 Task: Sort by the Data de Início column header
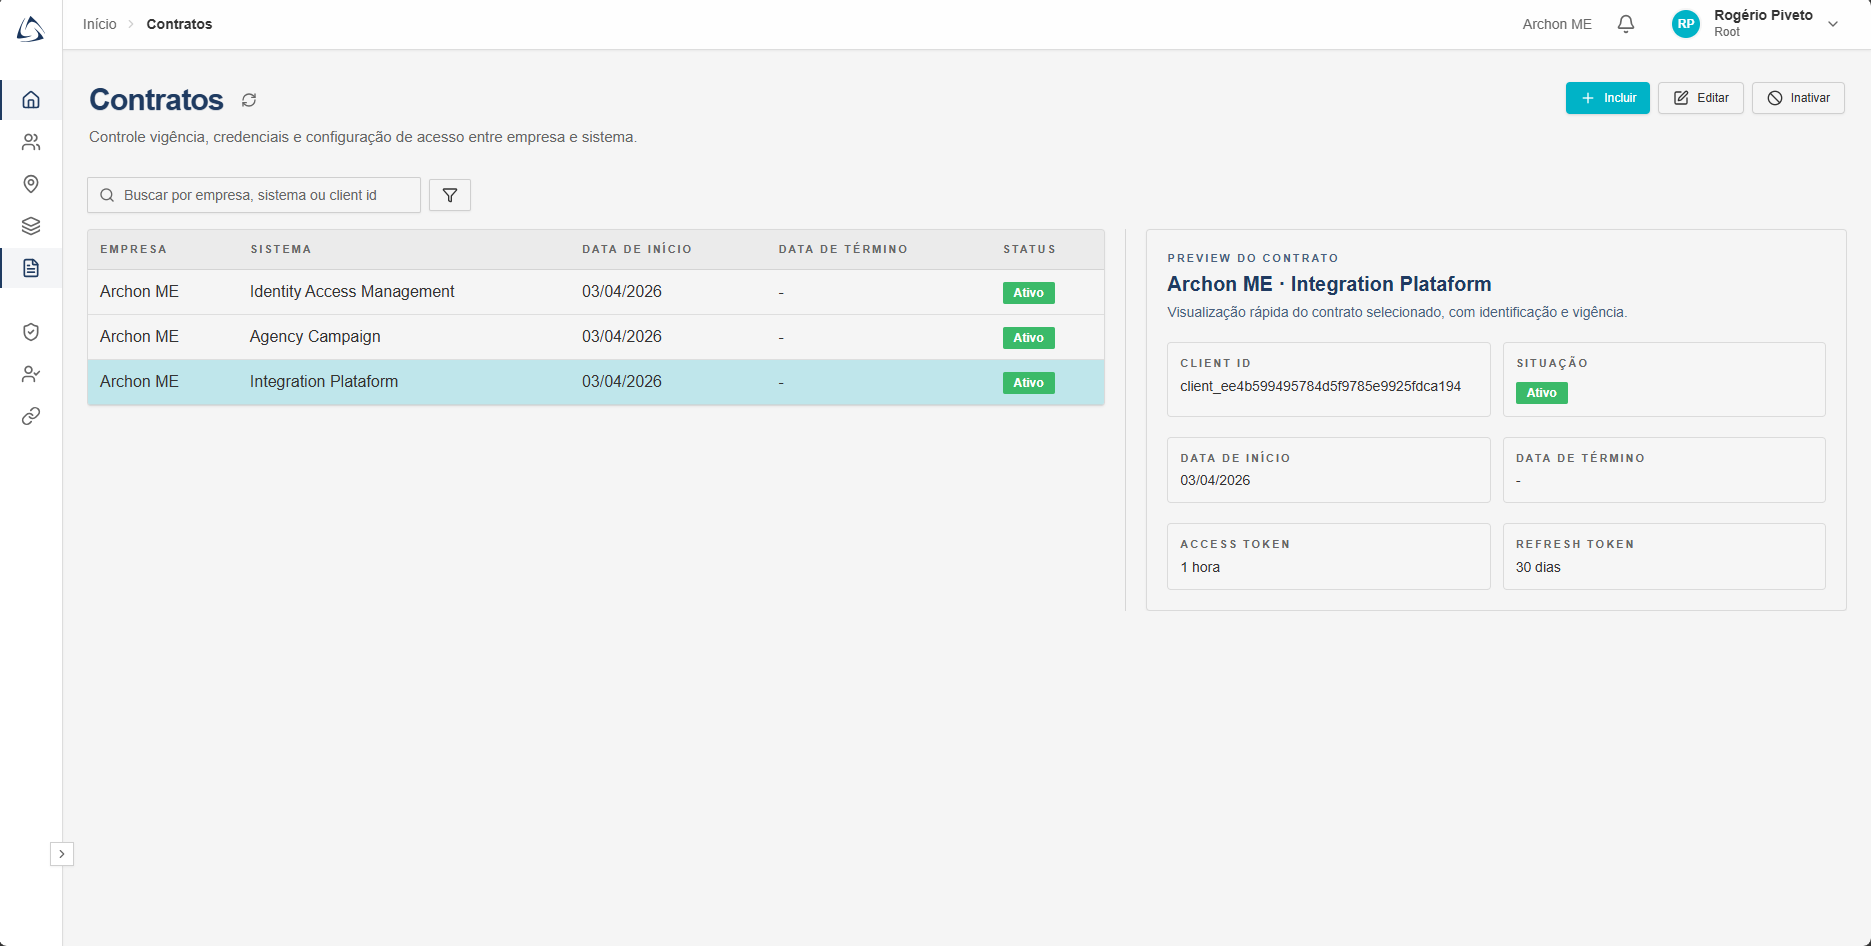[636, 249]
